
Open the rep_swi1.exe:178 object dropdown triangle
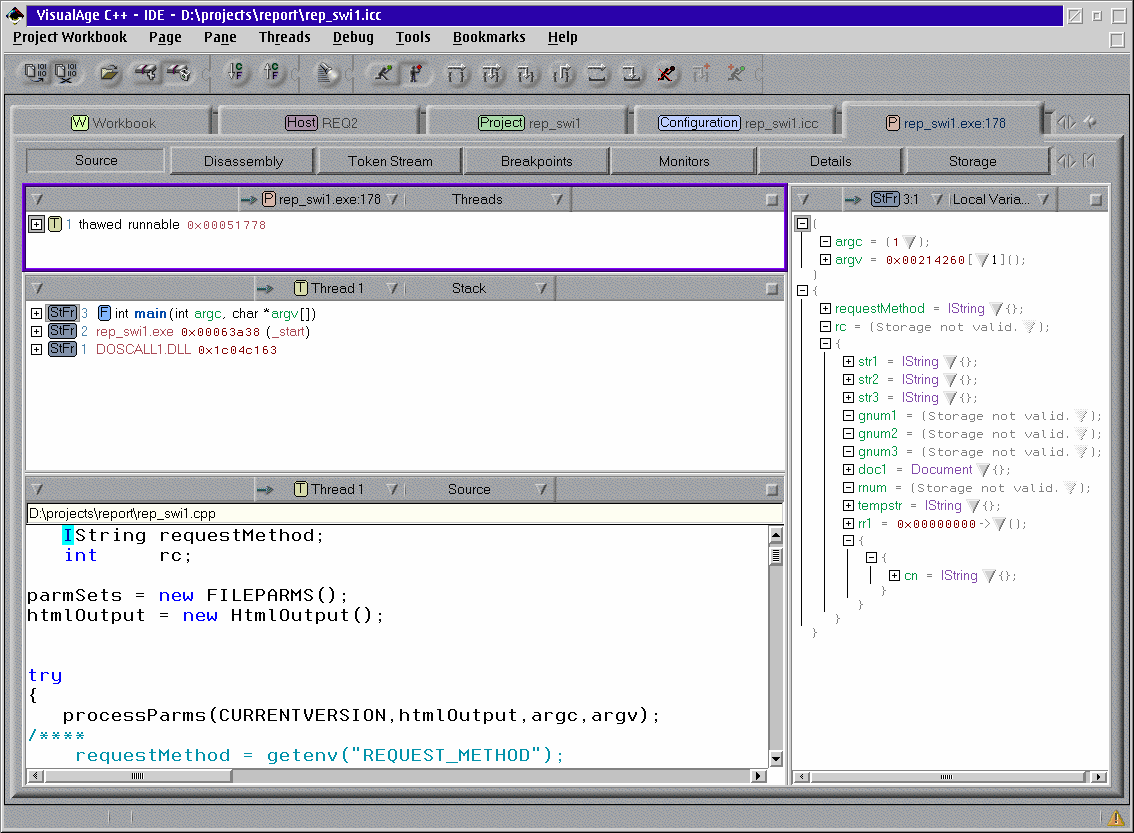click(392, 199)
